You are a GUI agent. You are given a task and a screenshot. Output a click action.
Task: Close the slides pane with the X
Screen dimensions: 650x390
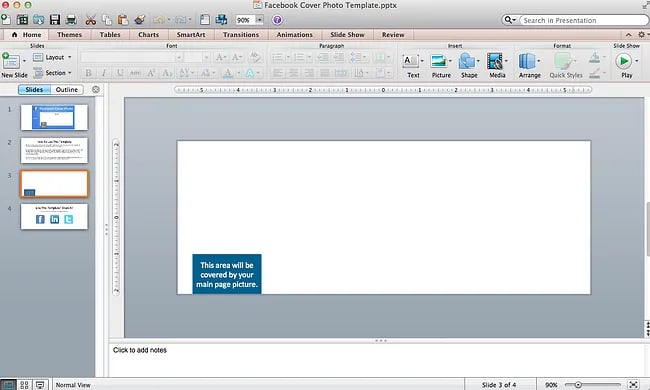[96, 89]
